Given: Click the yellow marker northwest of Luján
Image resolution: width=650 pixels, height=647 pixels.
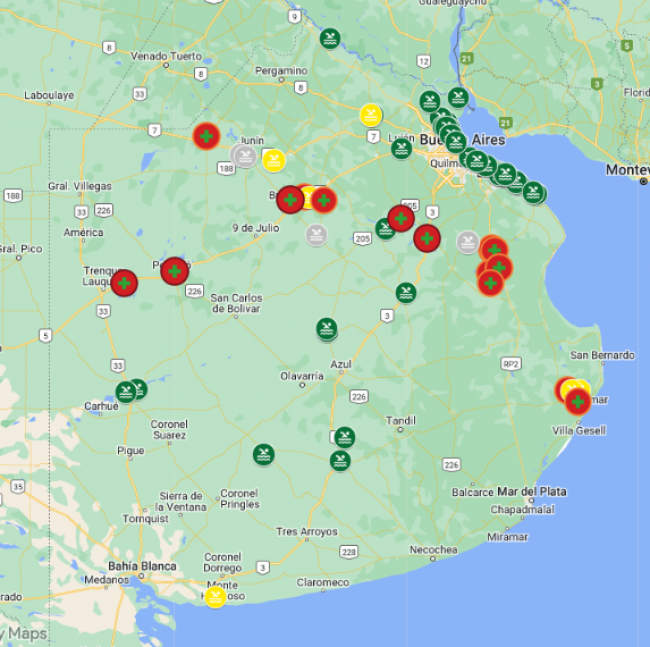Looking at the screenshot, I should (x=370, y=114).
